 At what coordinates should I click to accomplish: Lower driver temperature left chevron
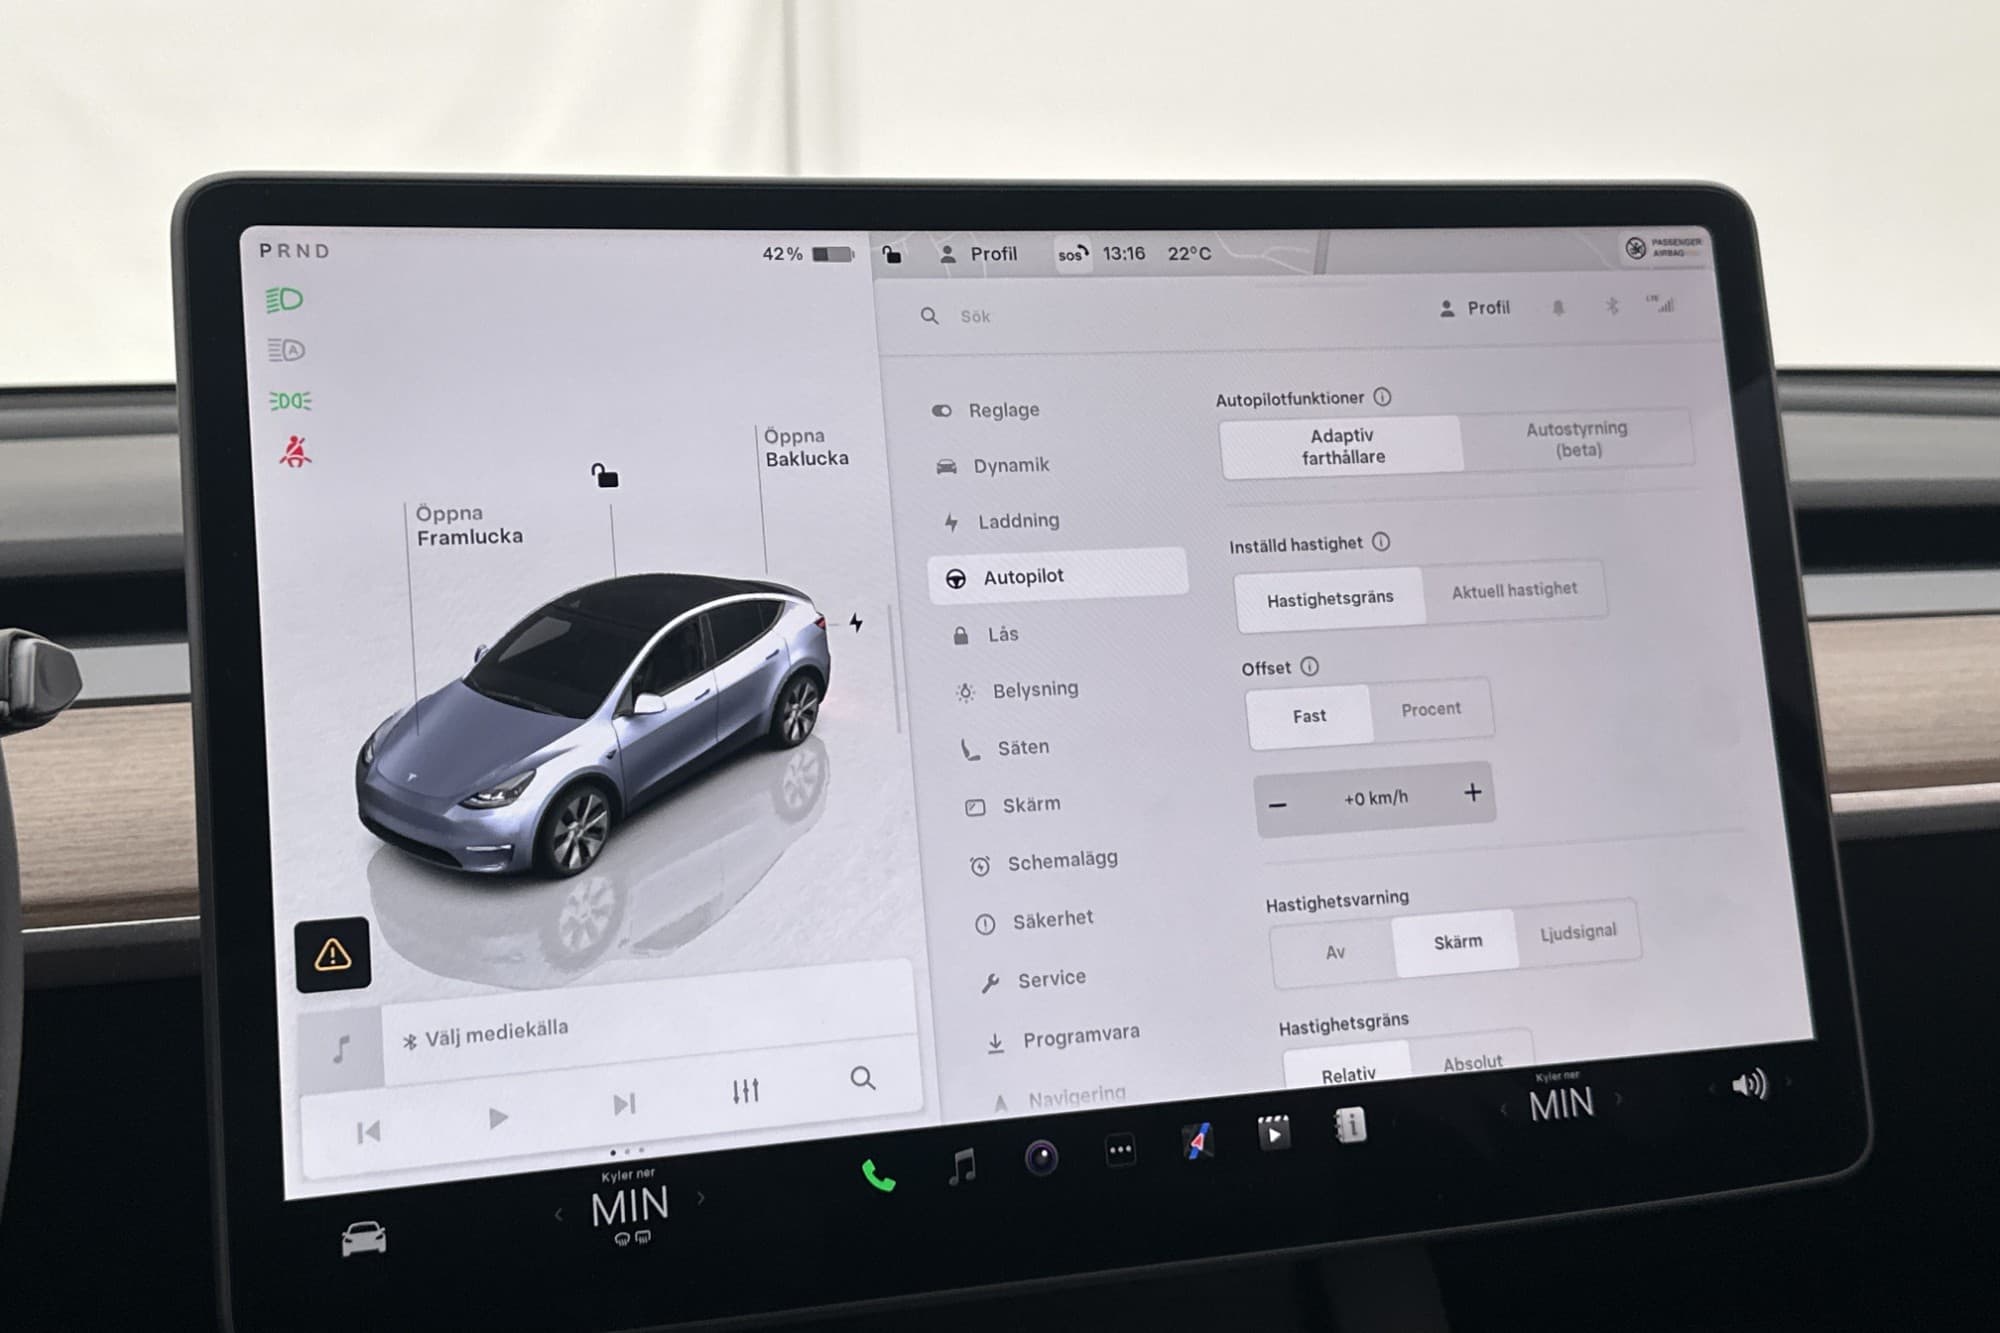click(x=559, y=1214)
